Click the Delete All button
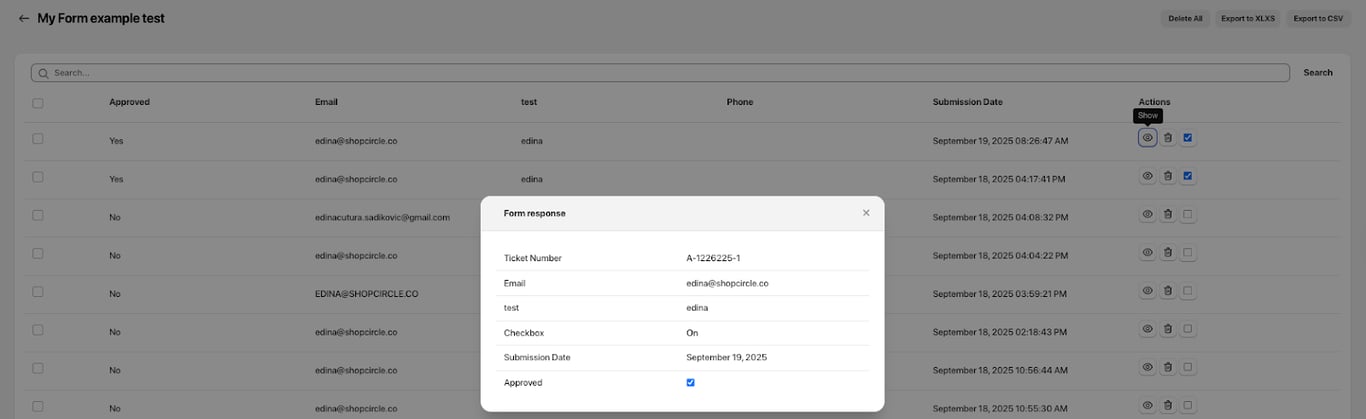The width and height of the screenshot is (1366, 419). click(1186, 18)
